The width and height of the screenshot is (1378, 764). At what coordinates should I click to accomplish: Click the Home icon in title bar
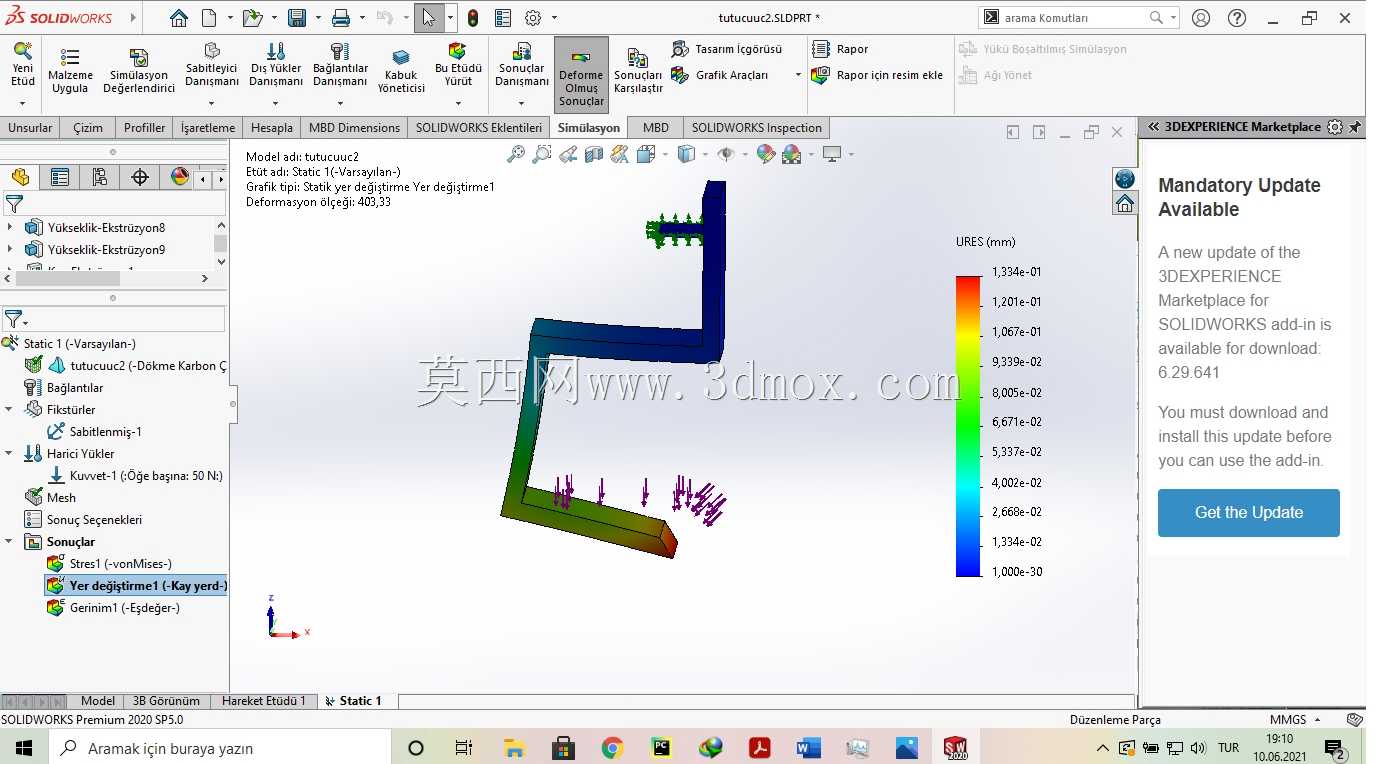[x=178, y=18]
